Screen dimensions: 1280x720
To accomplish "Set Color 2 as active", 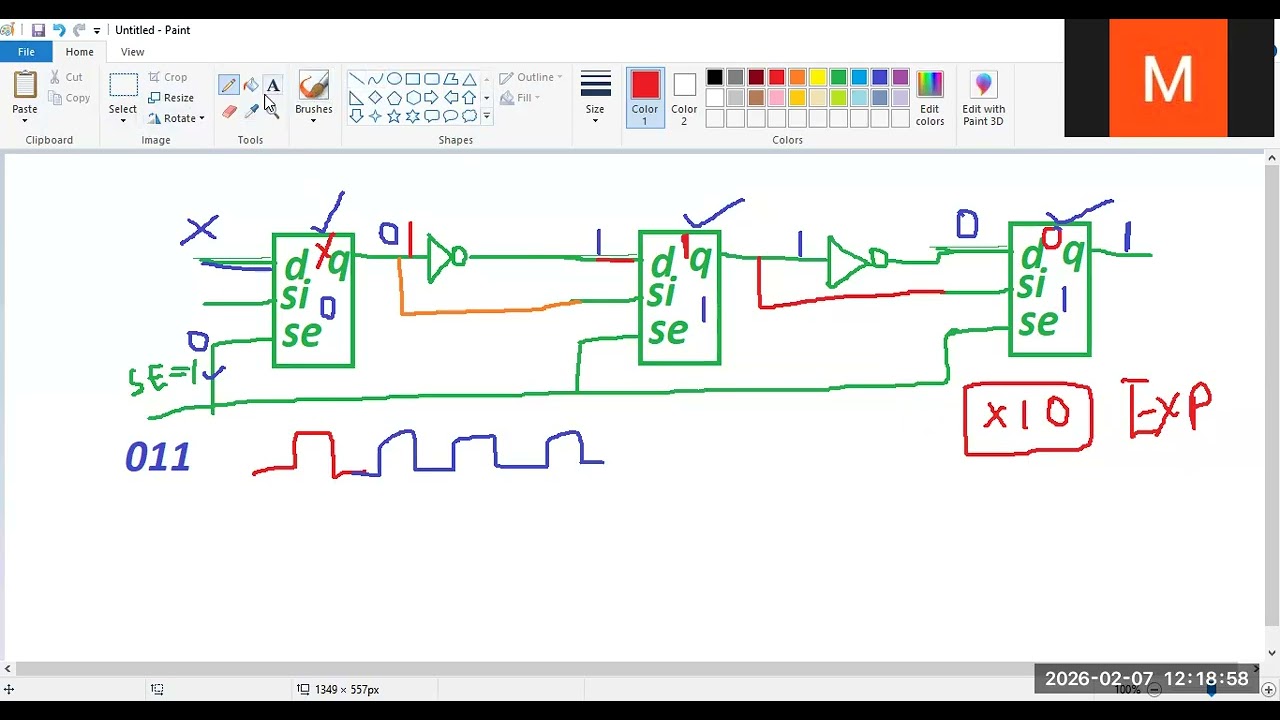I will [x=684, y=98].
